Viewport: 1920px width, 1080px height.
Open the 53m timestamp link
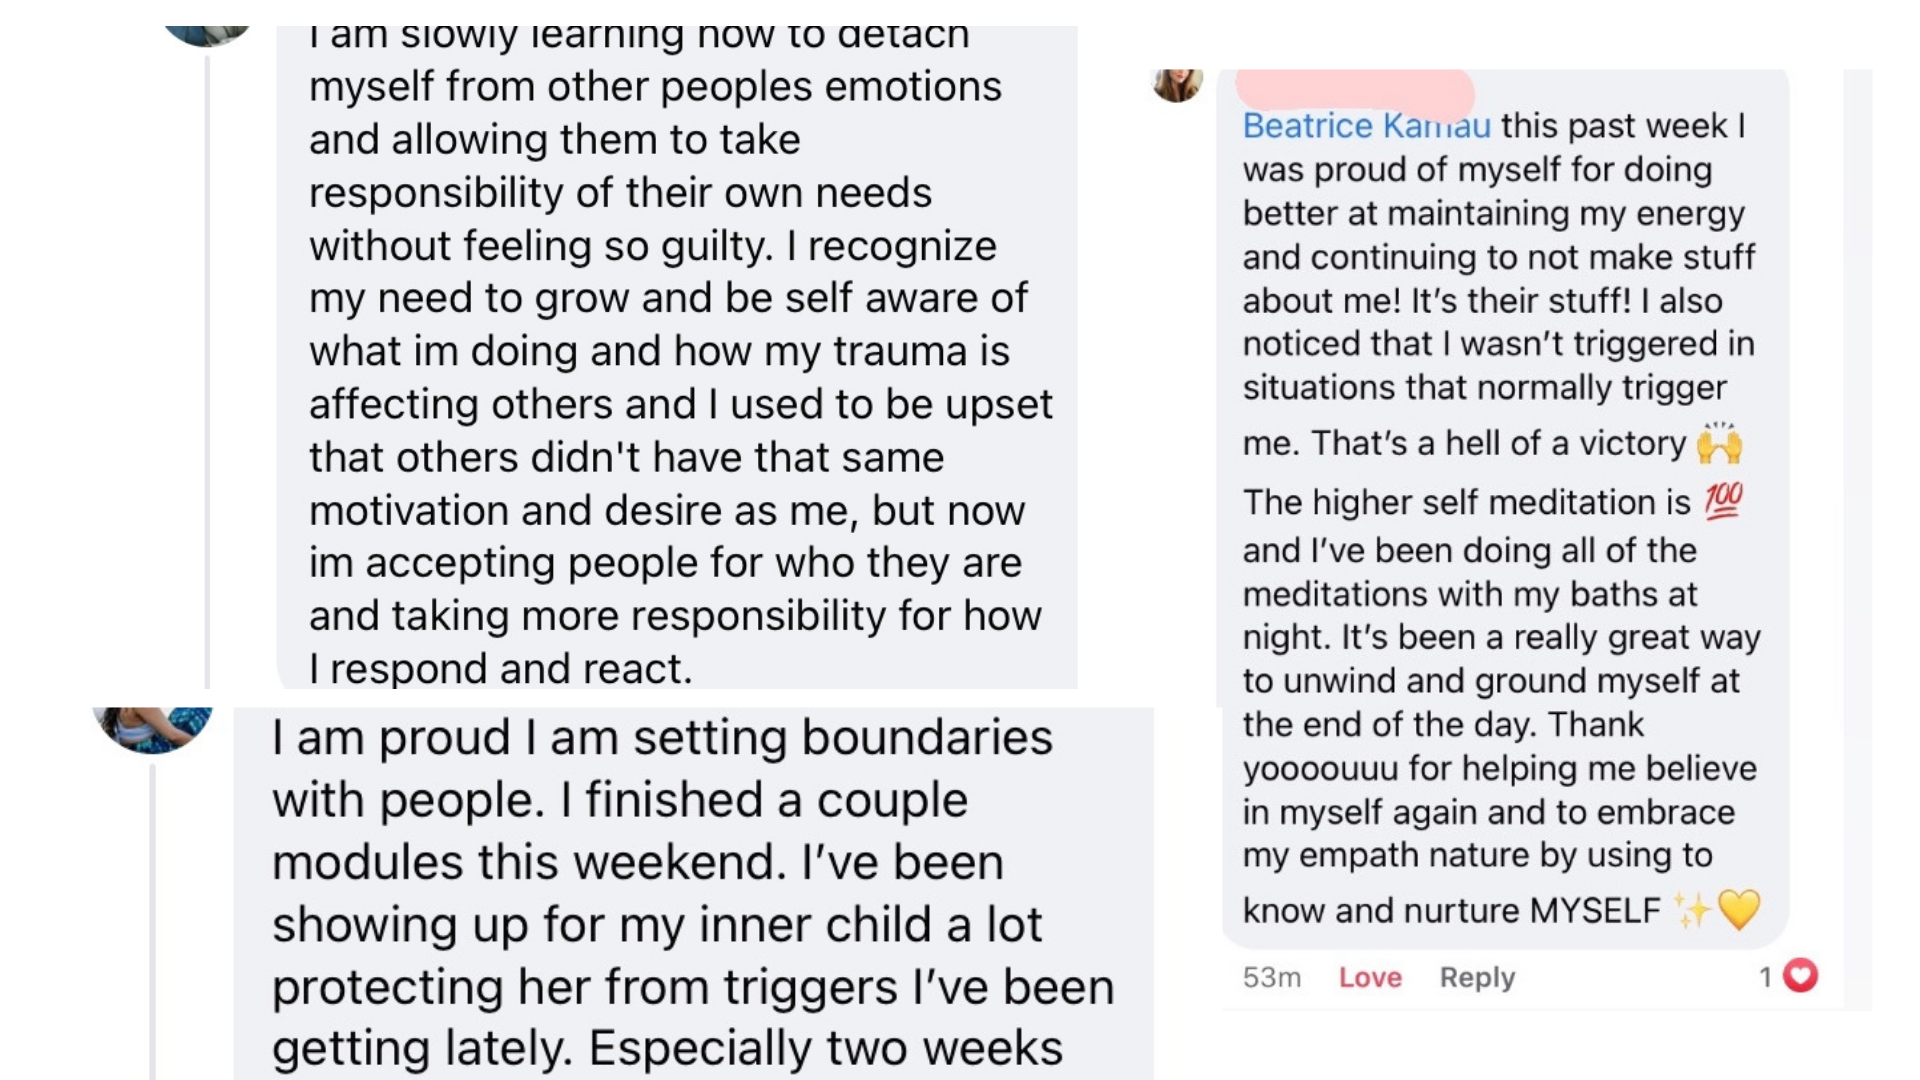coord(1271,977)
